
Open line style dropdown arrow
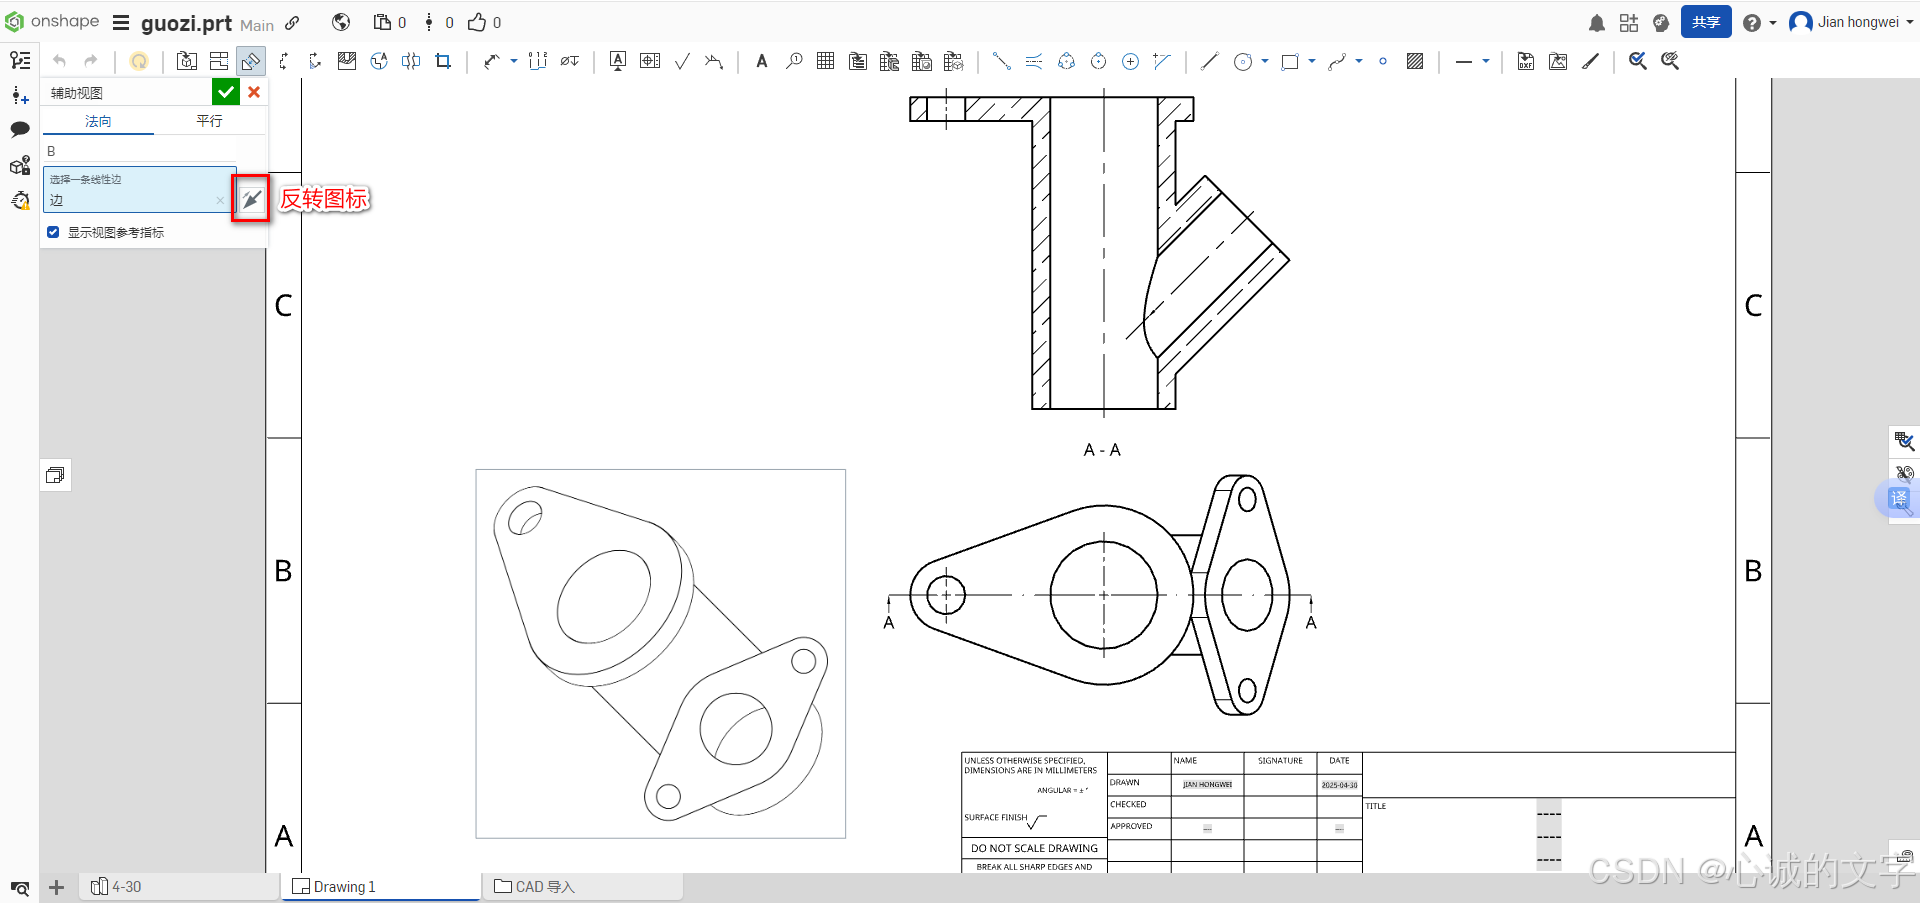click(1486, 61)
